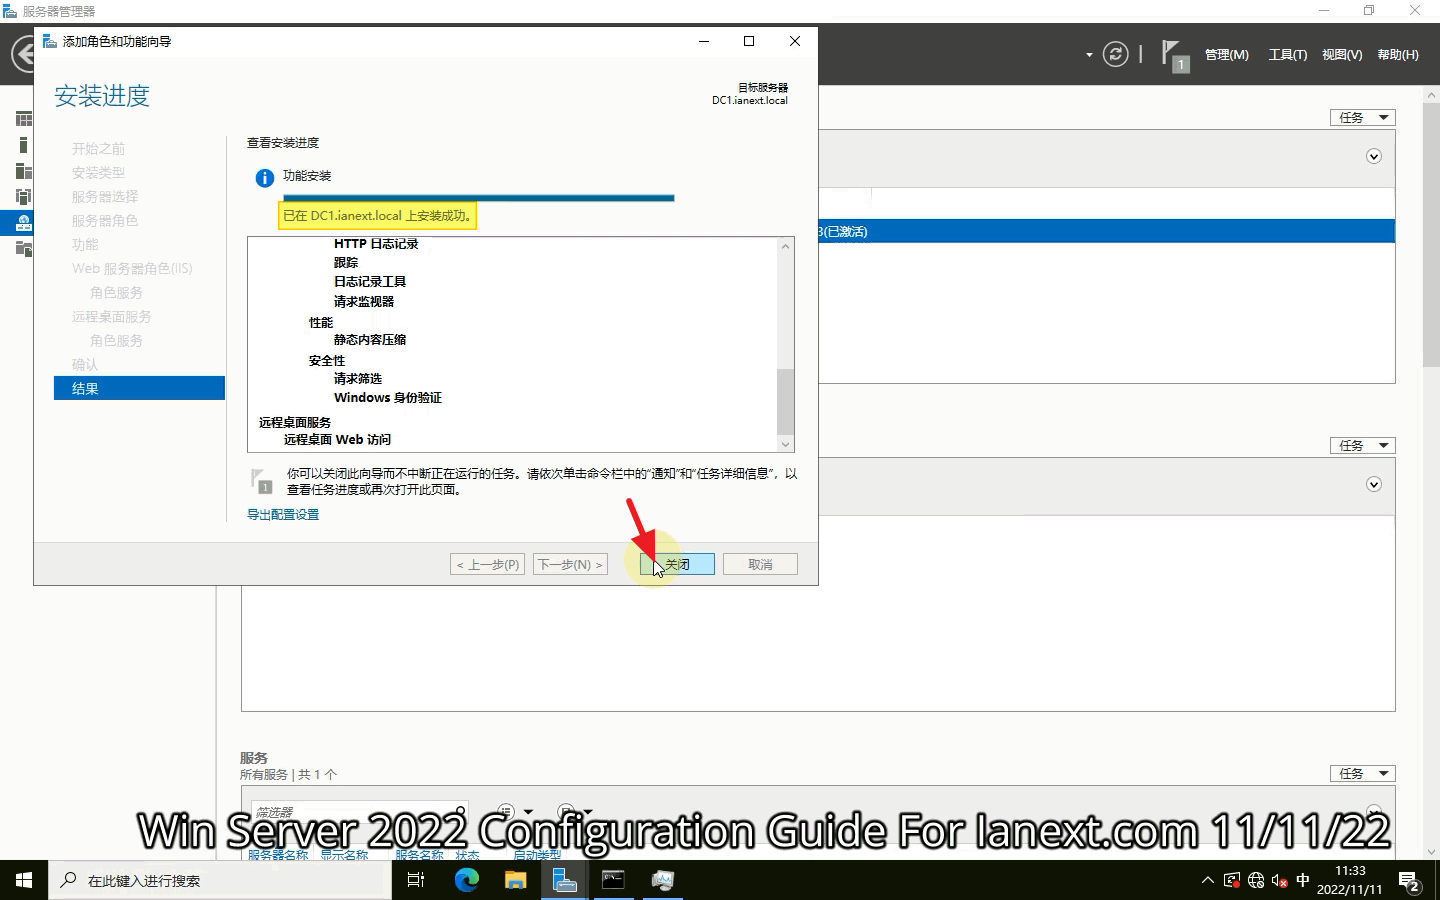
Task: Click the muted speaker tray icon
Action: [1279, 881]
